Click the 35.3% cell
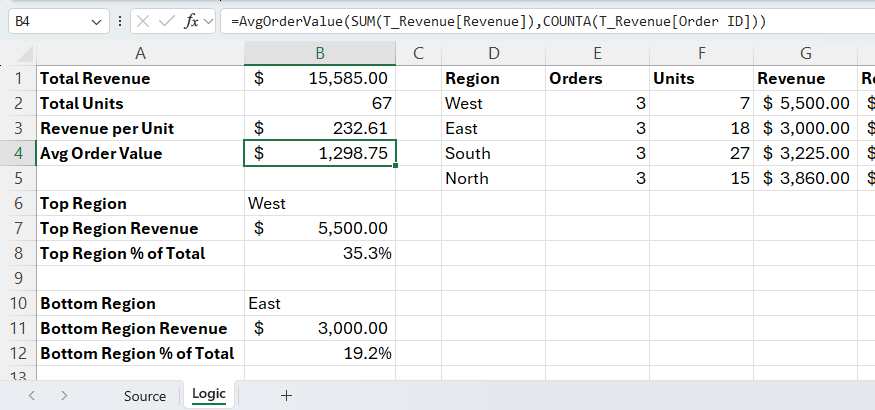 tap(320, 253)
